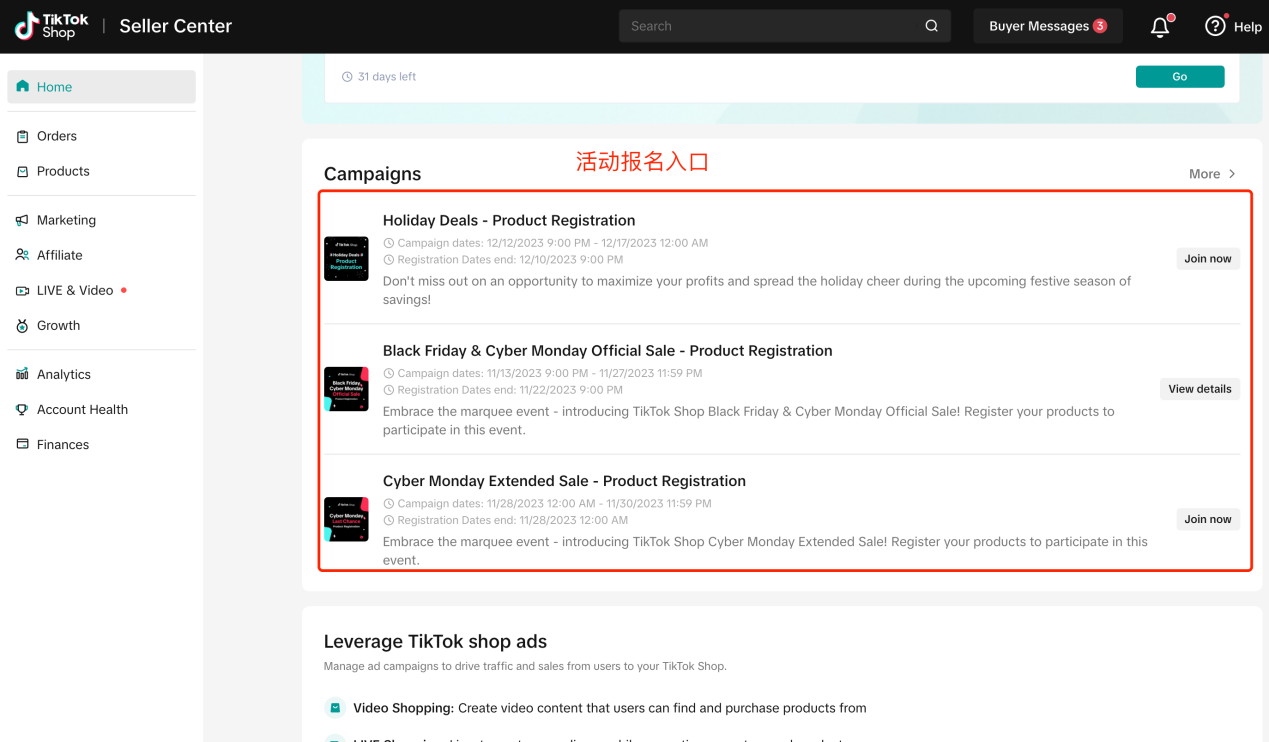Click Join now for Holiday Deals

[1207, 259]
